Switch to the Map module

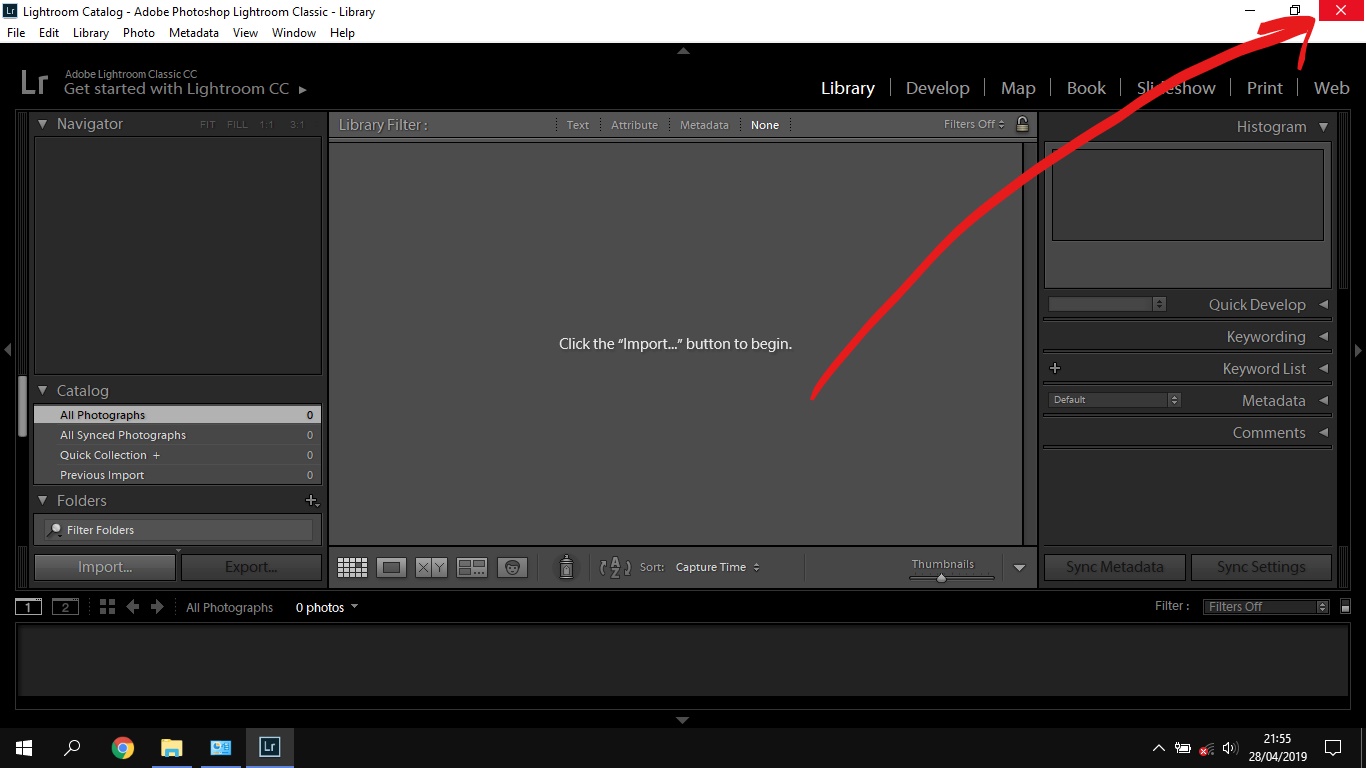1018,88
